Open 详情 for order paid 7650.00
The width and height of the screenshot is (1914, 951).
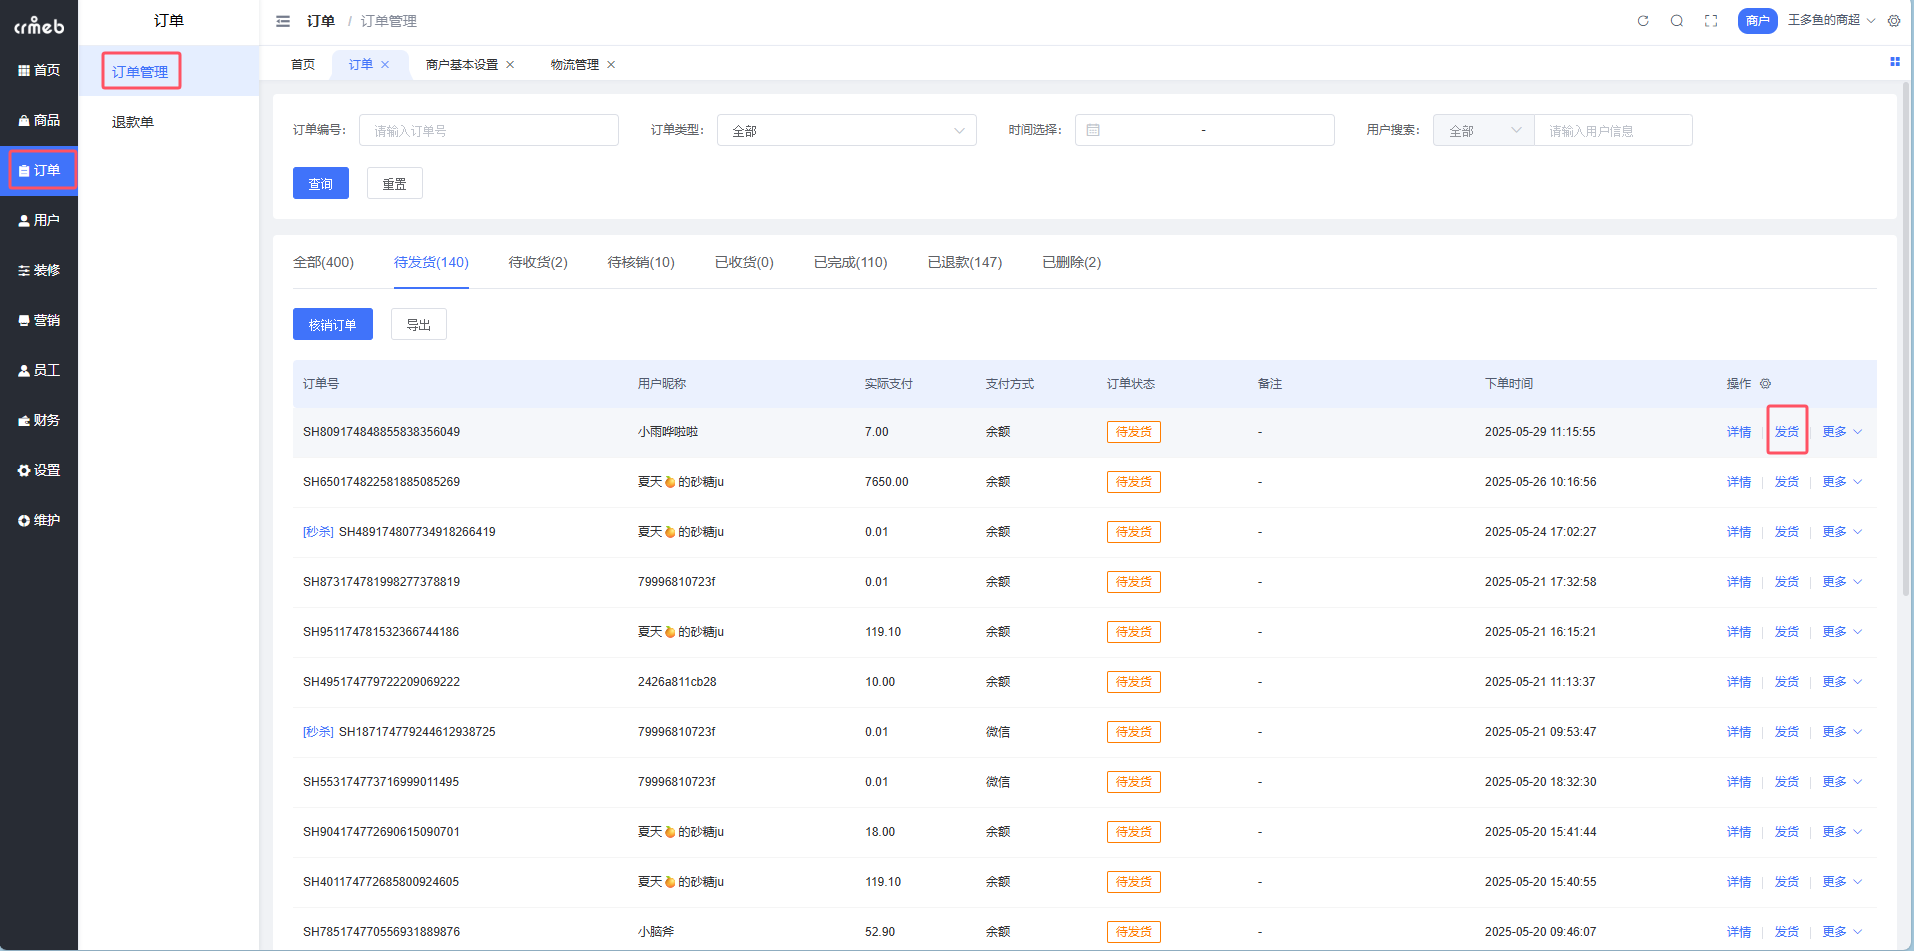tap(1738, 482)
